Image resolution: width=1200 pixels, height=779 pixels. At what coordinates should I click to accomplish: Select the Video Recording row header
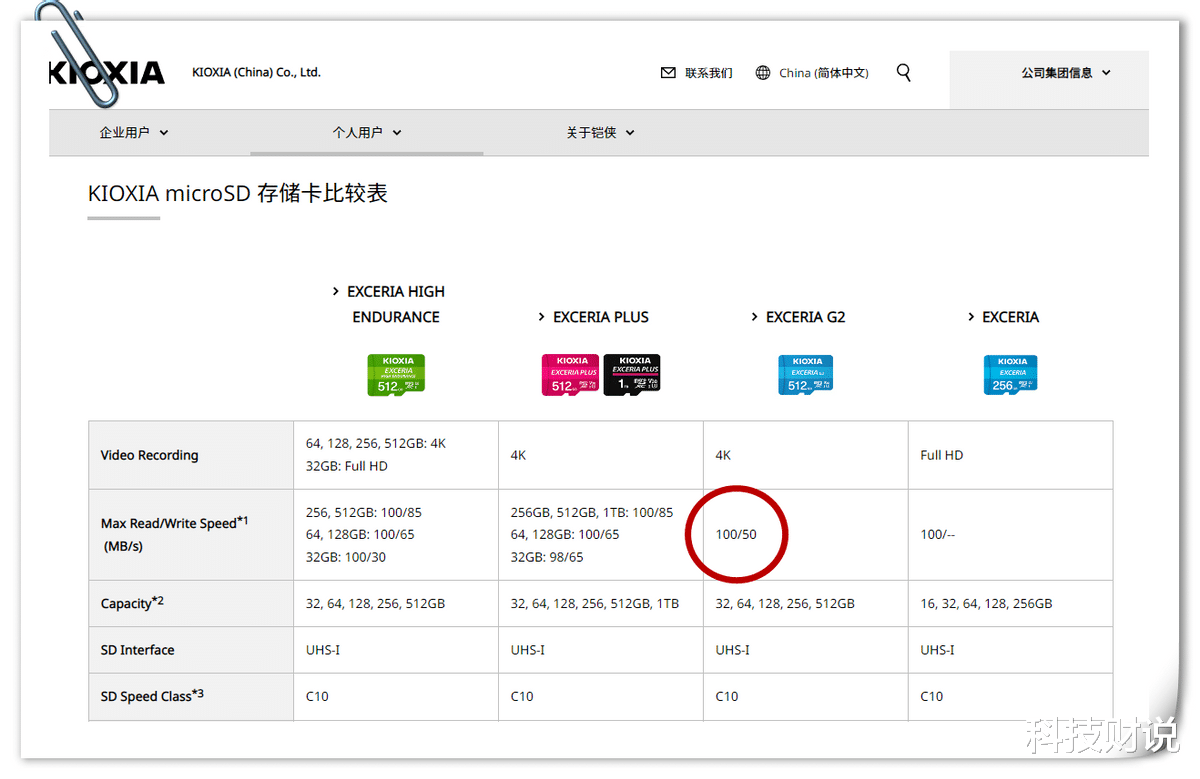[x=191, y=455]
